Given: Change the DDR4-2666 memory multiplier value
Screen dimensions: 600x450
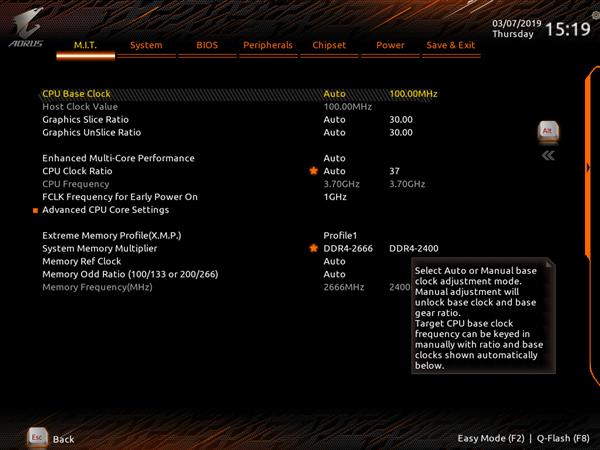Looking at the screenshot, I should [348, 248].
